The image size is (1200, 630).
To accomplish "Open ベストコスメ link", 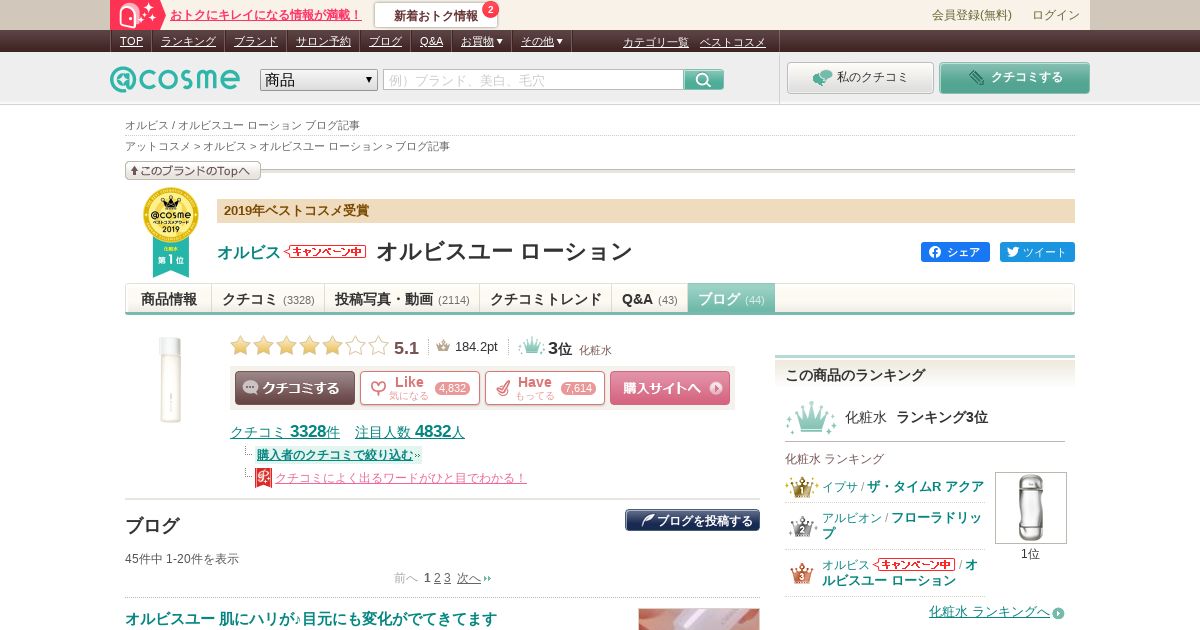I will coord(733,42).
